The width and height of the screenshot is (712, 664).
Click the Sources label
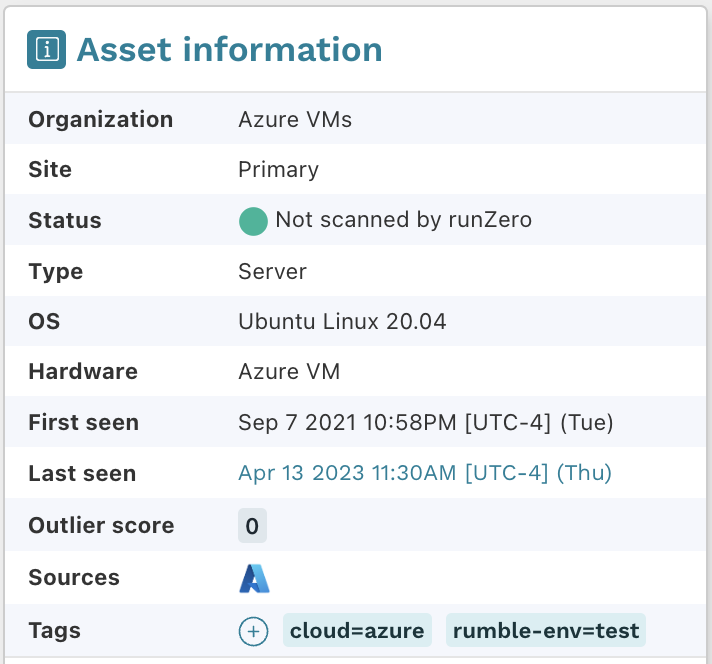(x=74, y=578)
